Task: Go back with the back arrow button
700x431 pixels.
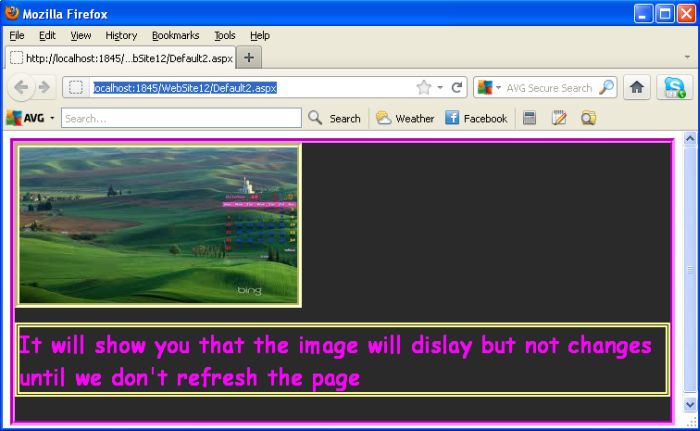Action: (21, 87)
